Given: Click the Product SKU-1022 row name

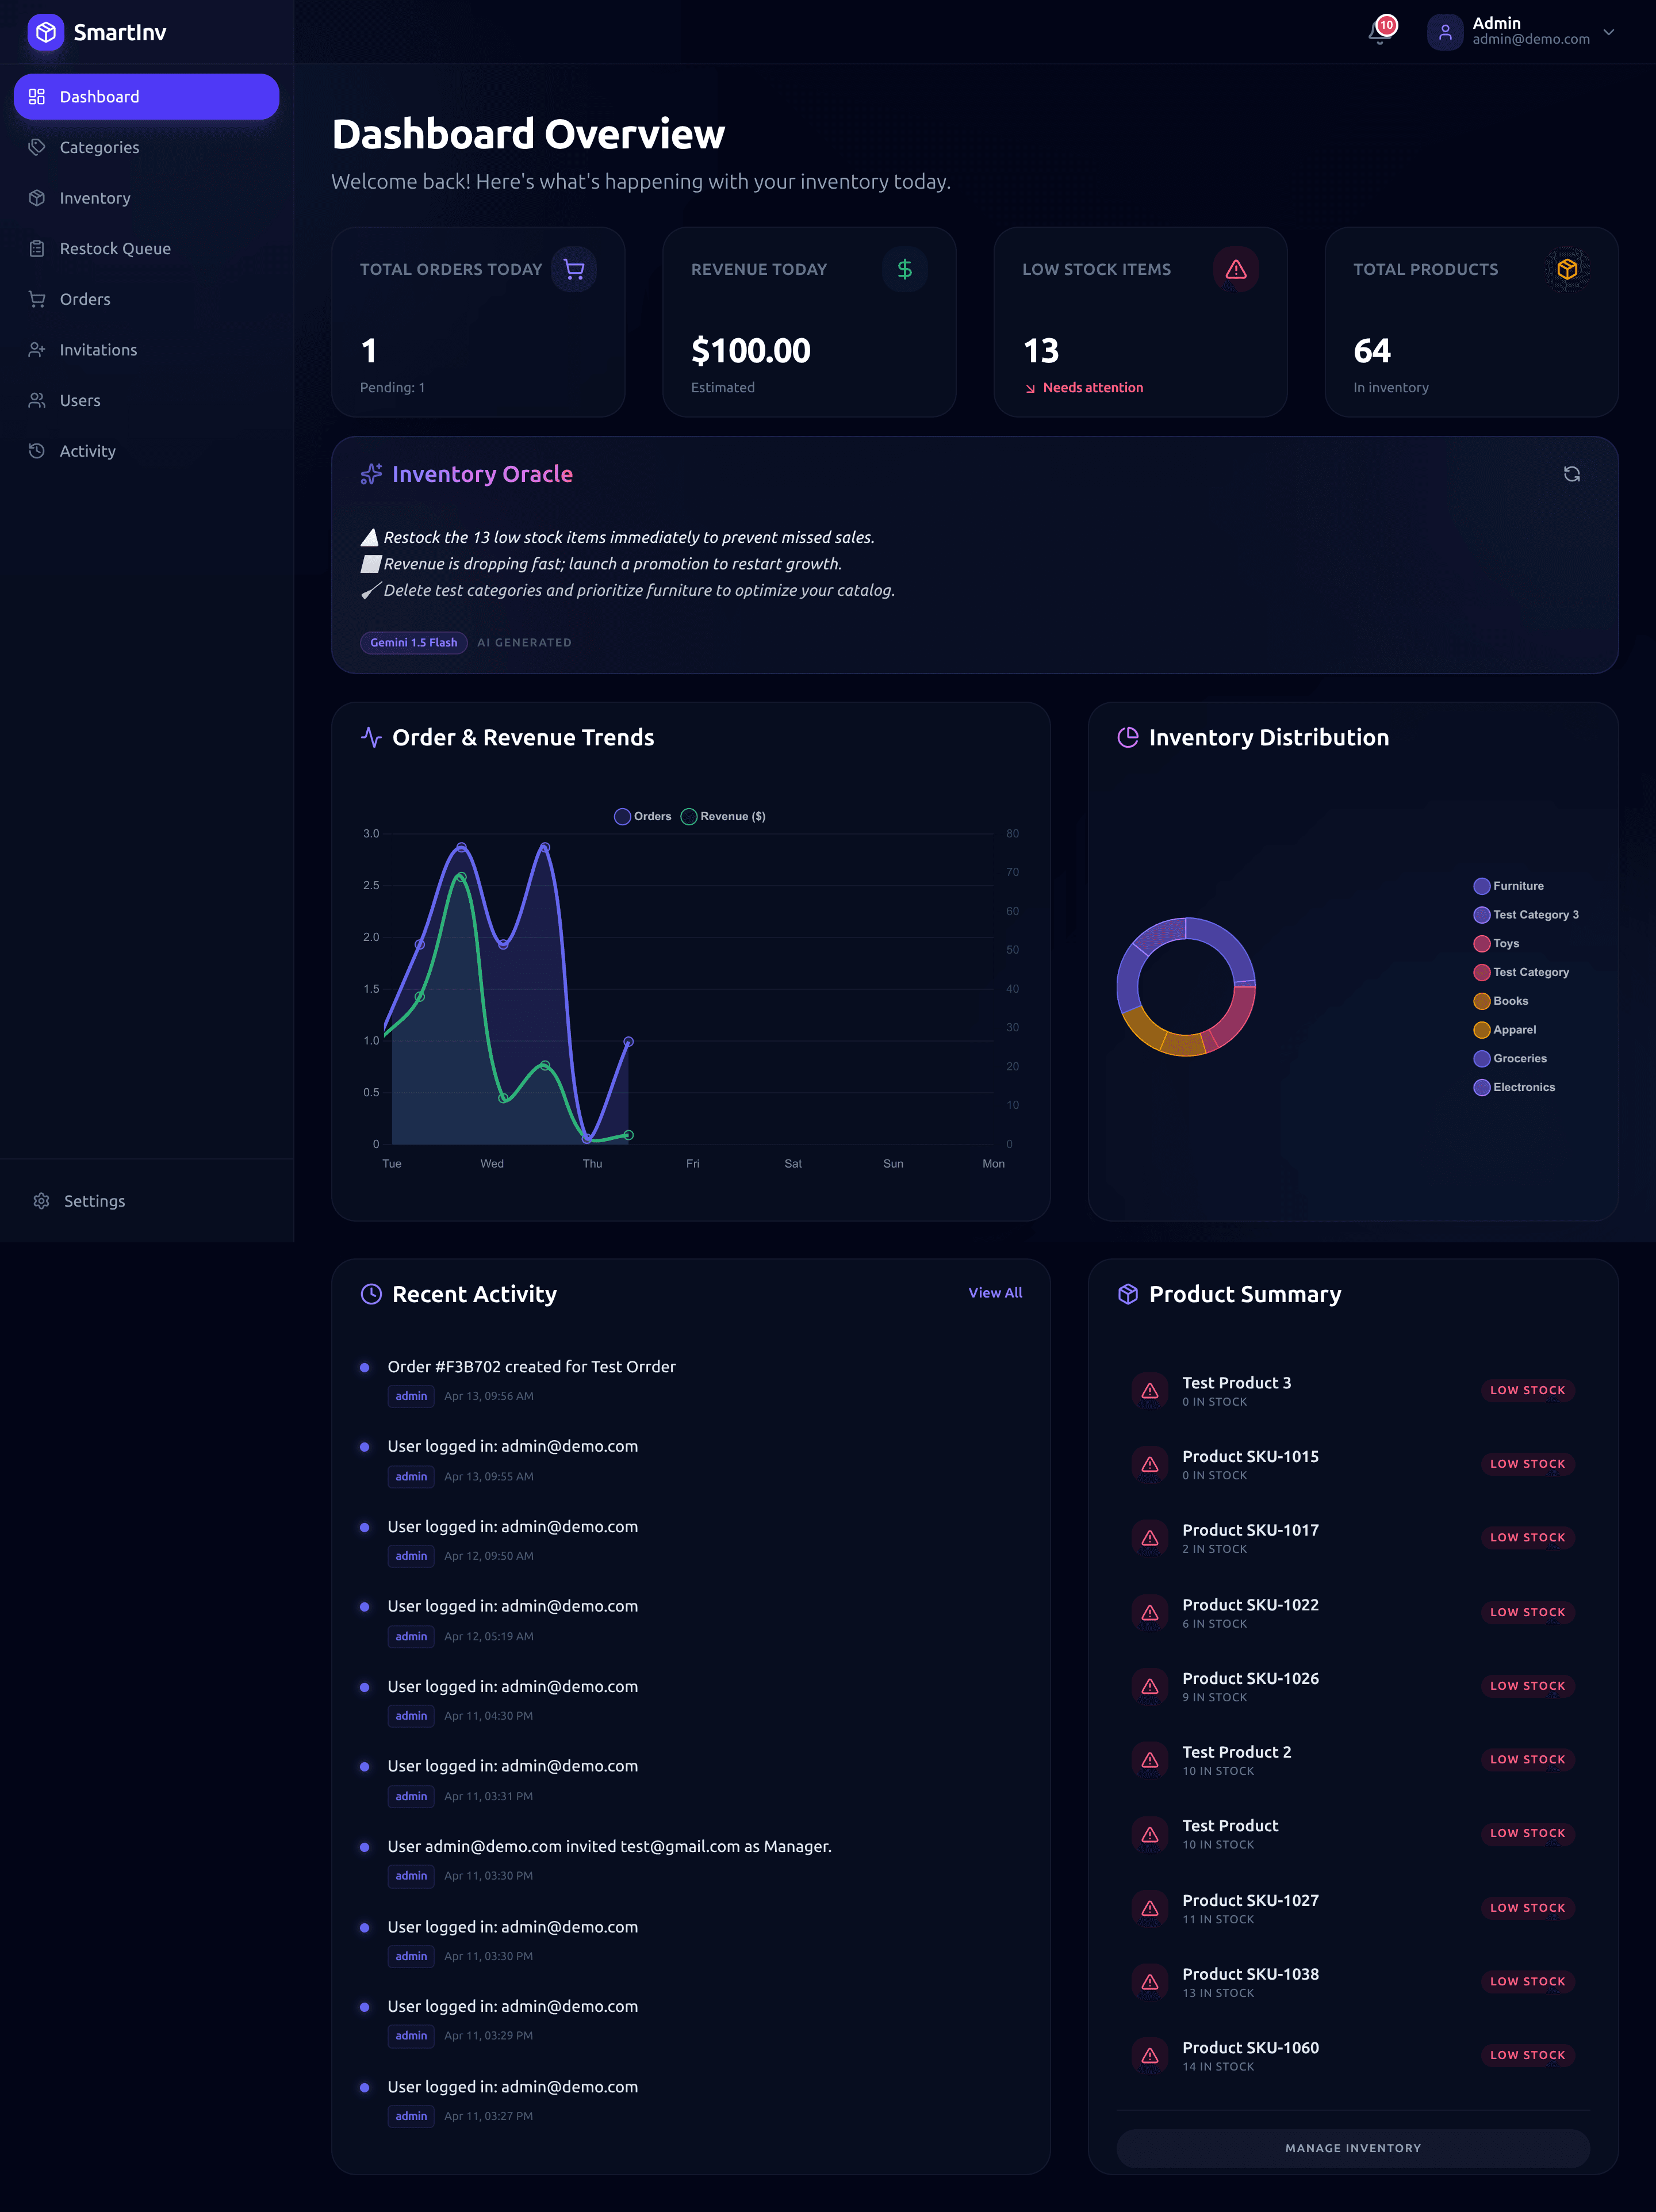Looking at the screenshot, I should tap(1250, 1605).
